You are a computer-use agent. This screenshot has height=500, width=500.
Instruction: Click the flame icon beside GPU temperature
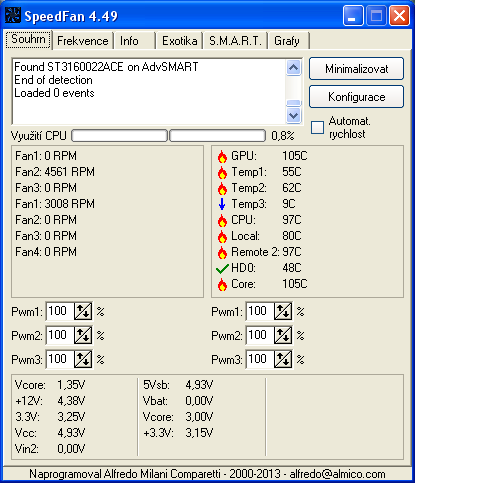point(222,156)
